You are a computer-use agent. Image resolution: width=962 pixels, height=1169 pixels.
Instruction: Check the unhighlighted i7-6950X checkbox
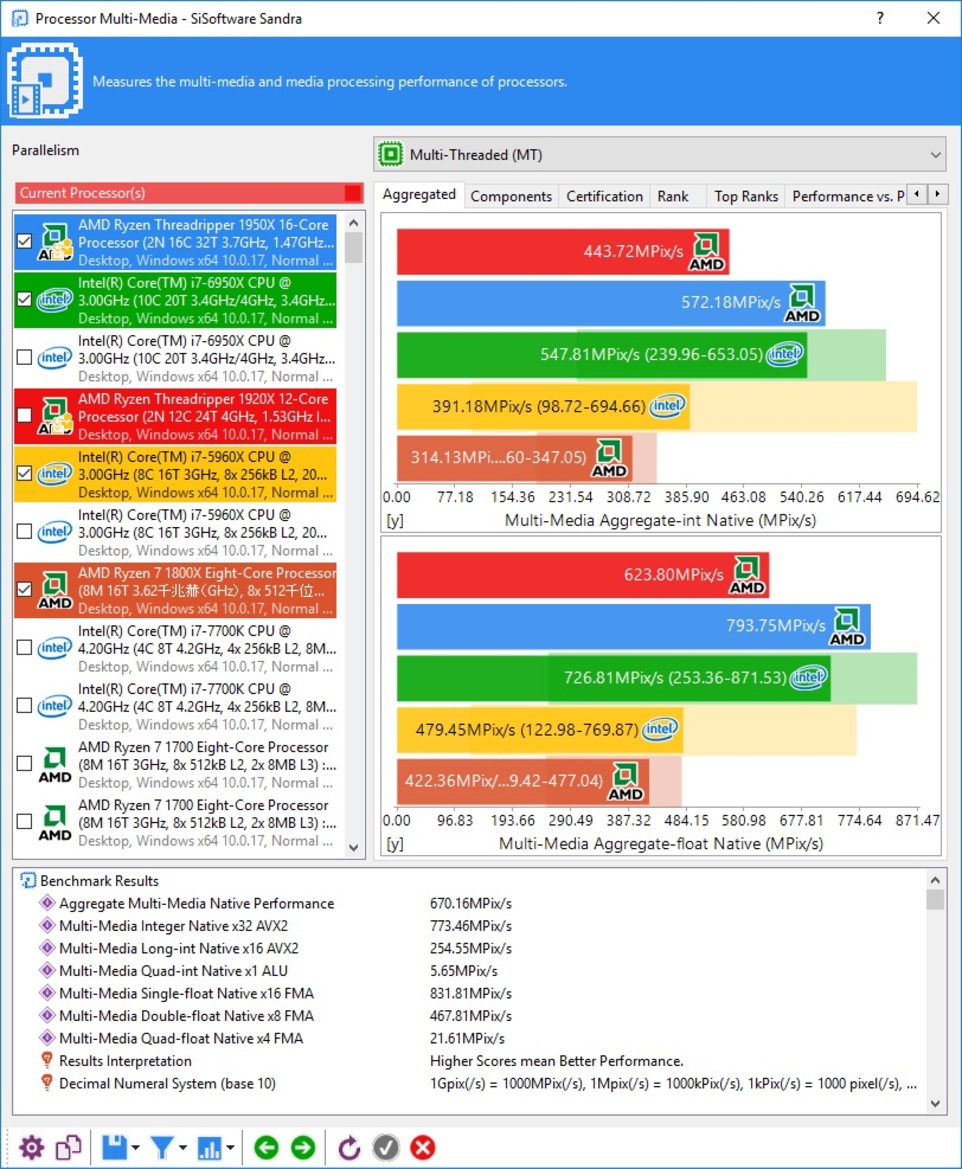25,357
